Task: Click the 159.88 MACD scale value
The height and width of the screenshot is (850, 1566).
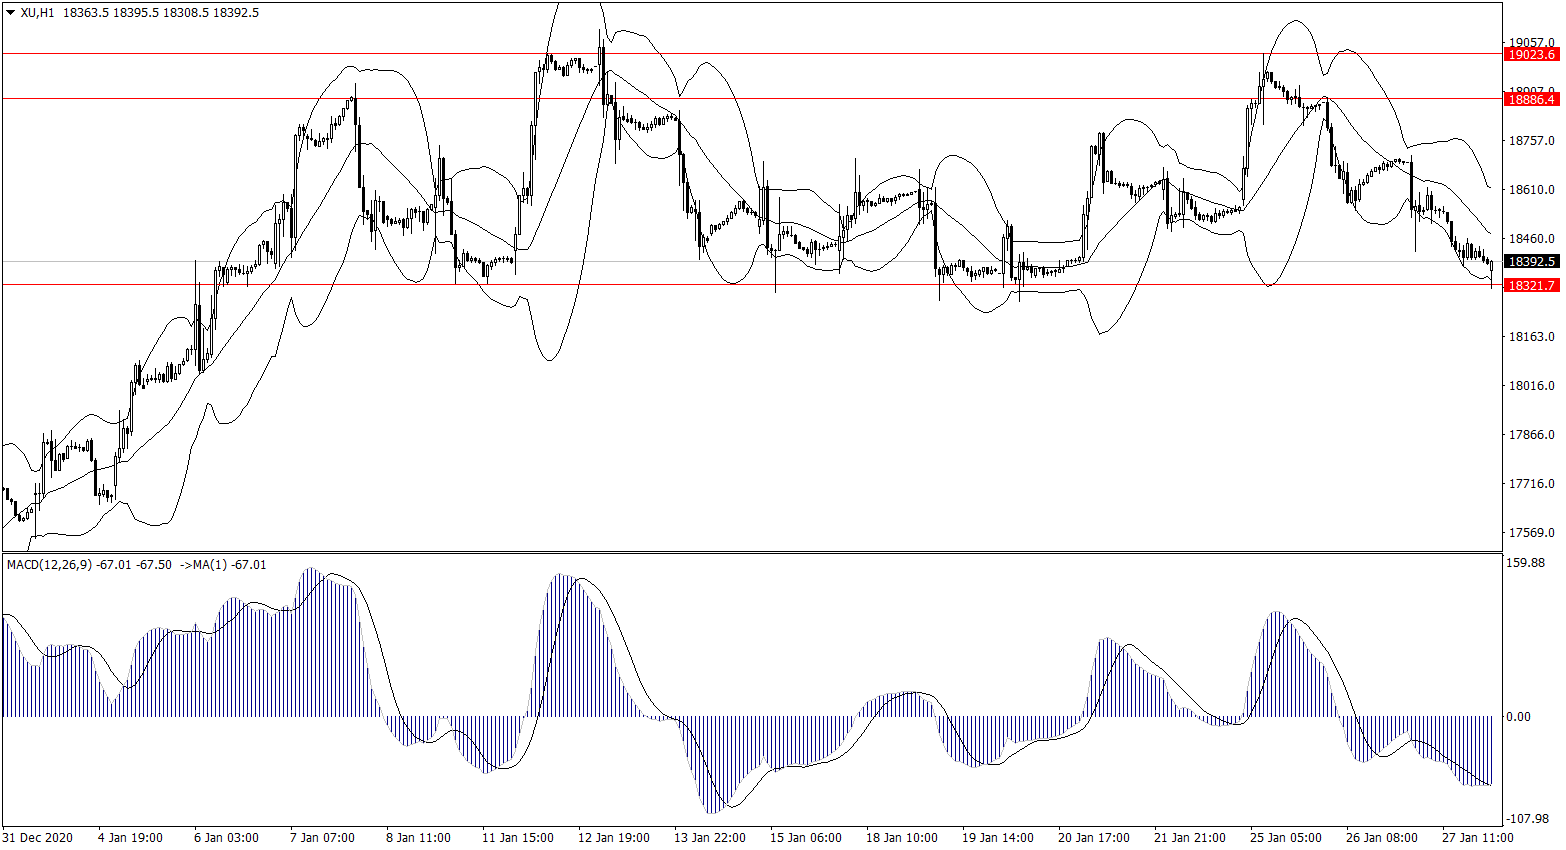Action: [x=1525, y=563]
